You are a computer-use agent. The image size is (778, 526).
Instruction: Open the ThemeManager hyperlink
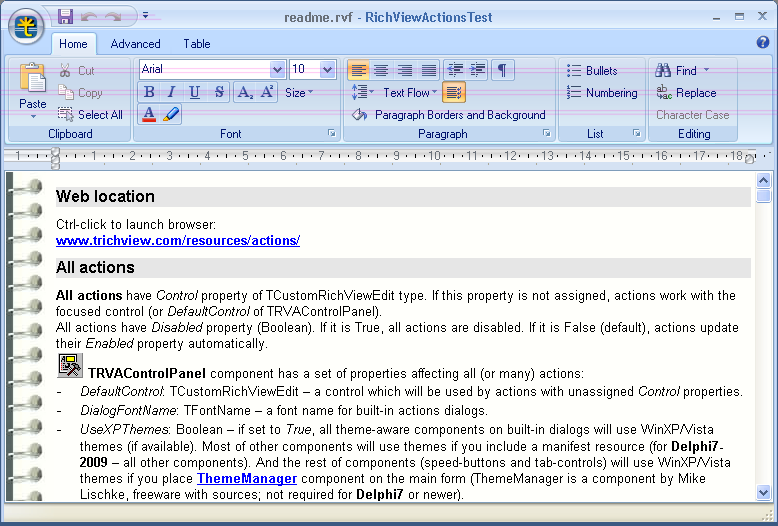[x=247, y=478]
